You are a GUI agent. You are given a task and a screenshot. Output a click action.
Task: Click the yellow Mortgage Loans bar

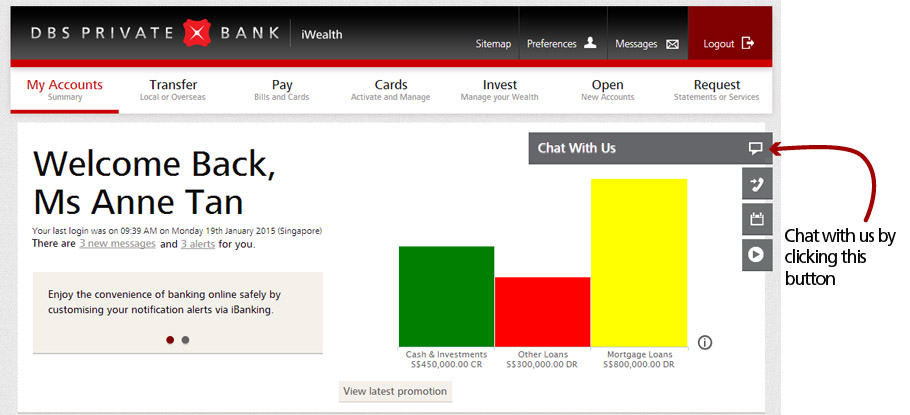[x=639, y=263]
